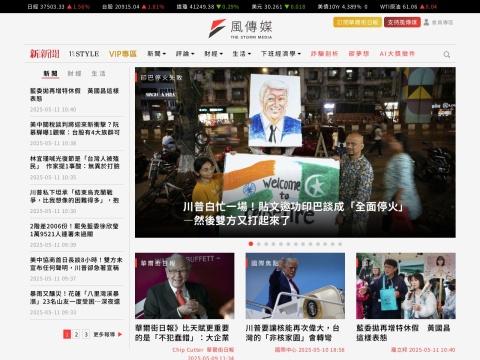The height and width of the screenshot is (360, 480).
Task: Open the sidebar headline beginning 暴雨又釀災
Action: pos(75,298)
